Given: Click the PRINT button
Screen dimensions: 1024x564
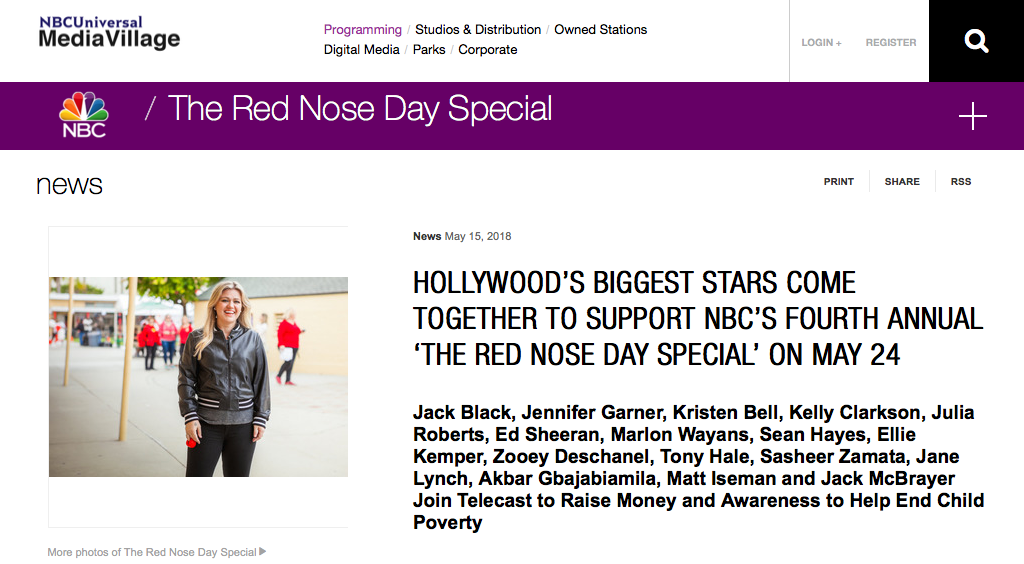Looking at the screenshot, I should [839, 181].
